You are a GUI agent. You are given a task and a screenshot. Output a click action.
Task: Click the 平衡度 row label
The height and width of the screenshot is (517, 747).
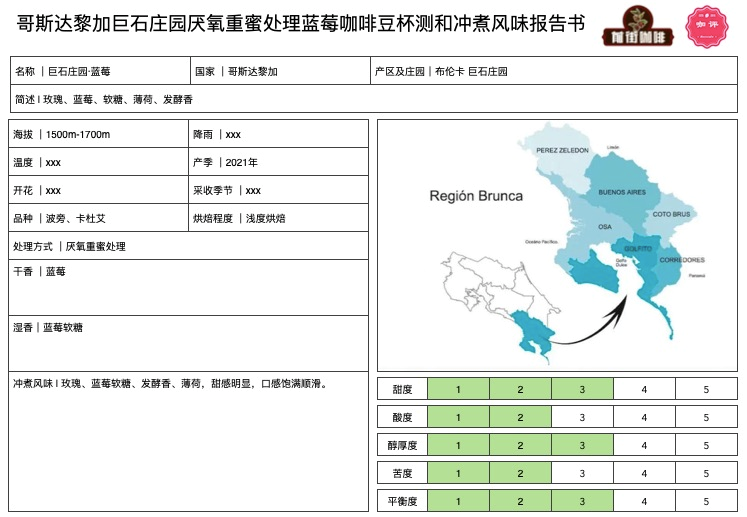[402, 501]
